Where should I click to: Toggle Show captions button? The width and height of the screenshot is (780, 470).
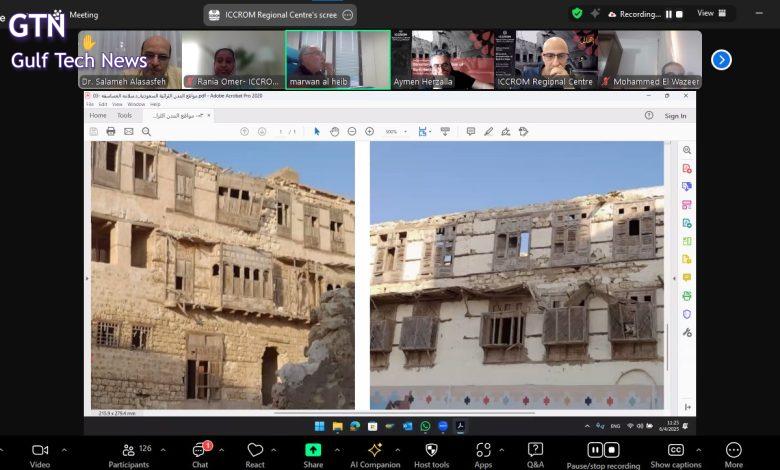(676, 451)
